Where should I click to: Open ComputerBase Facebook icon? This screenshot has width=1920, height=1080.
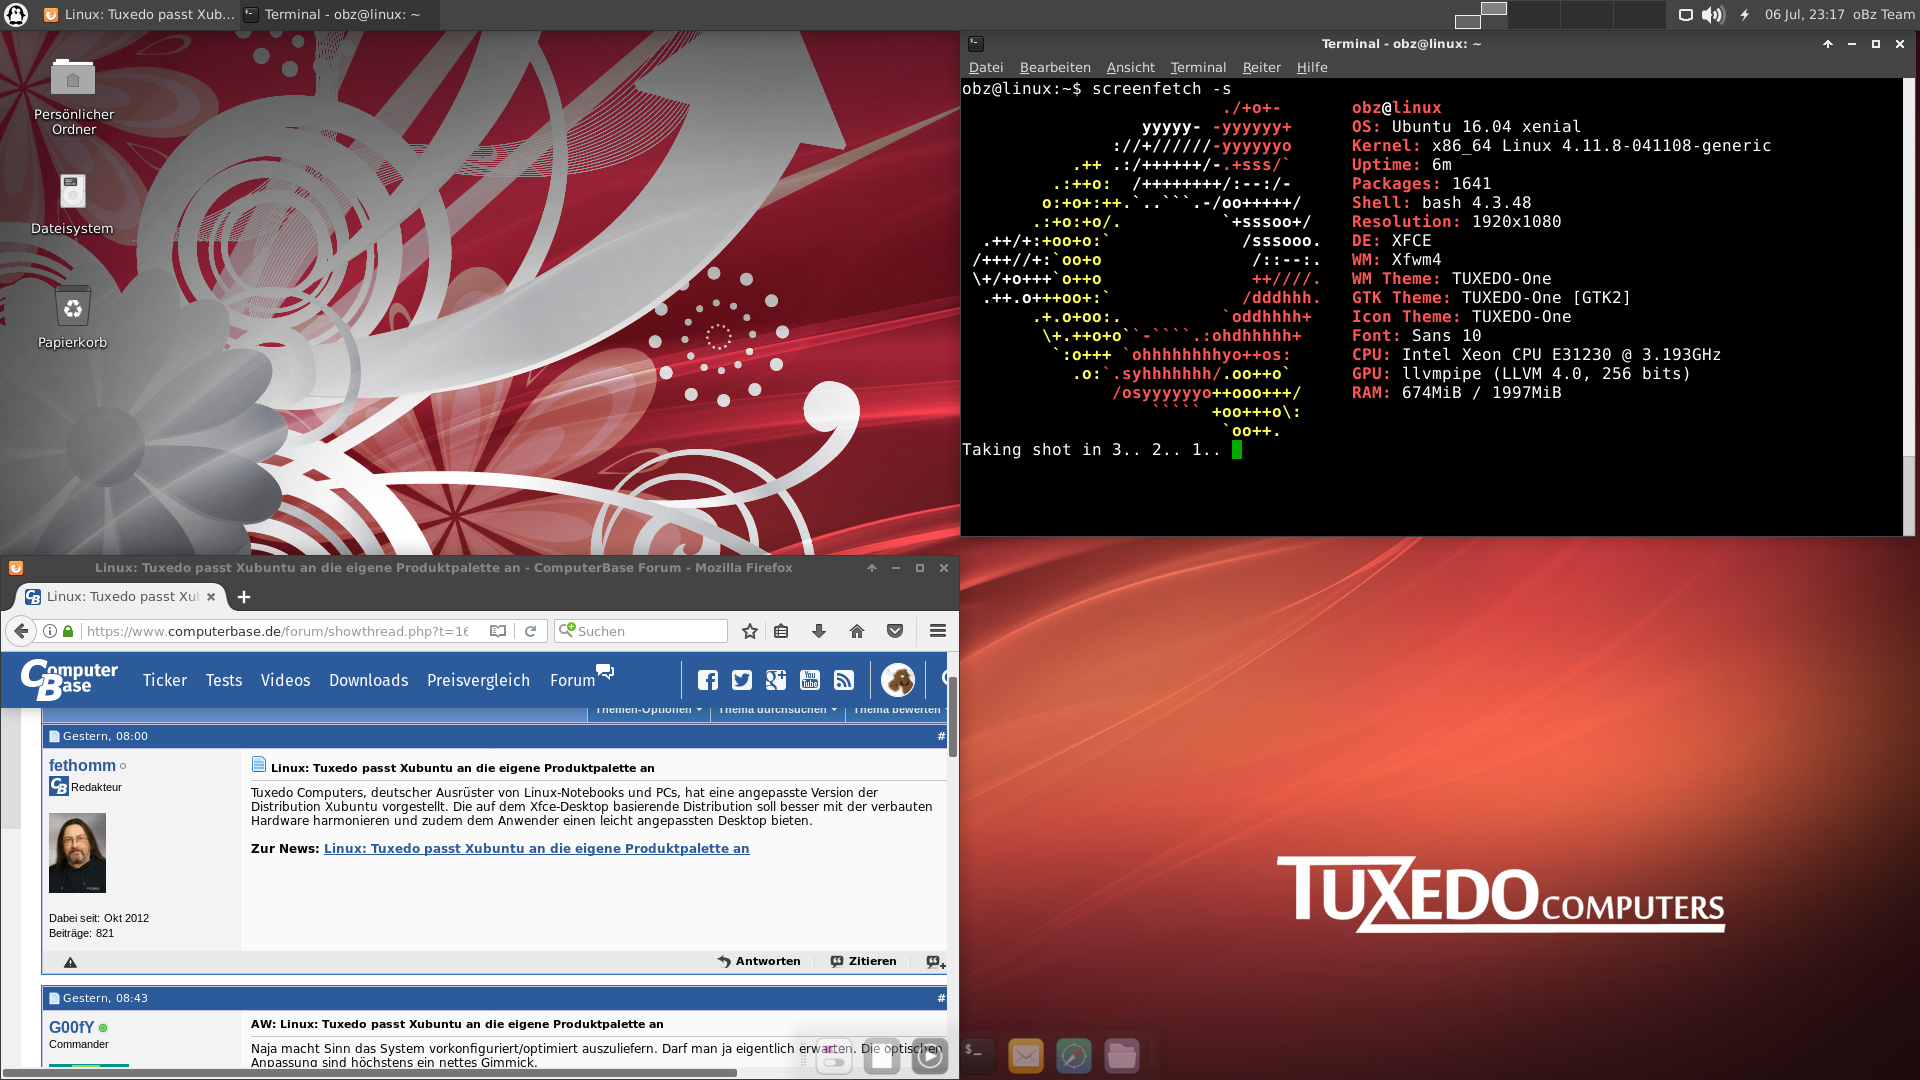708,680
